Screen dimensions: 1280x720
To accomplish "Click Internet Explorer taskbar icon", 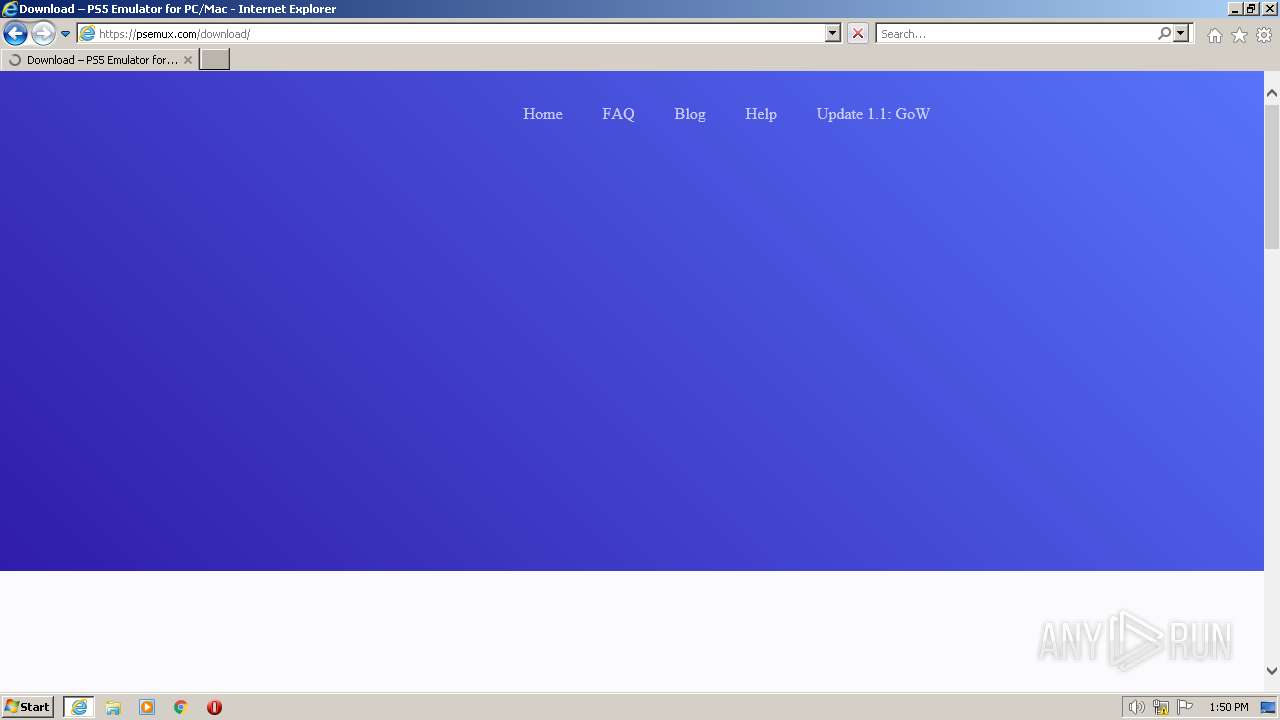I will (79, 707).
